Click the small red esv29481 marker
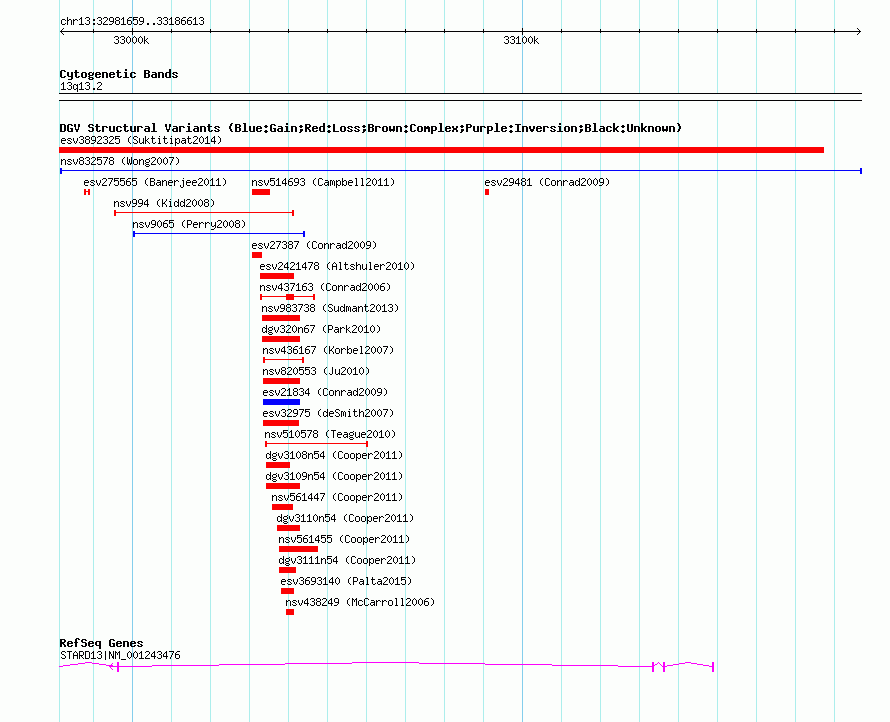This screenshot has height=722, width=890. point(487,192)
